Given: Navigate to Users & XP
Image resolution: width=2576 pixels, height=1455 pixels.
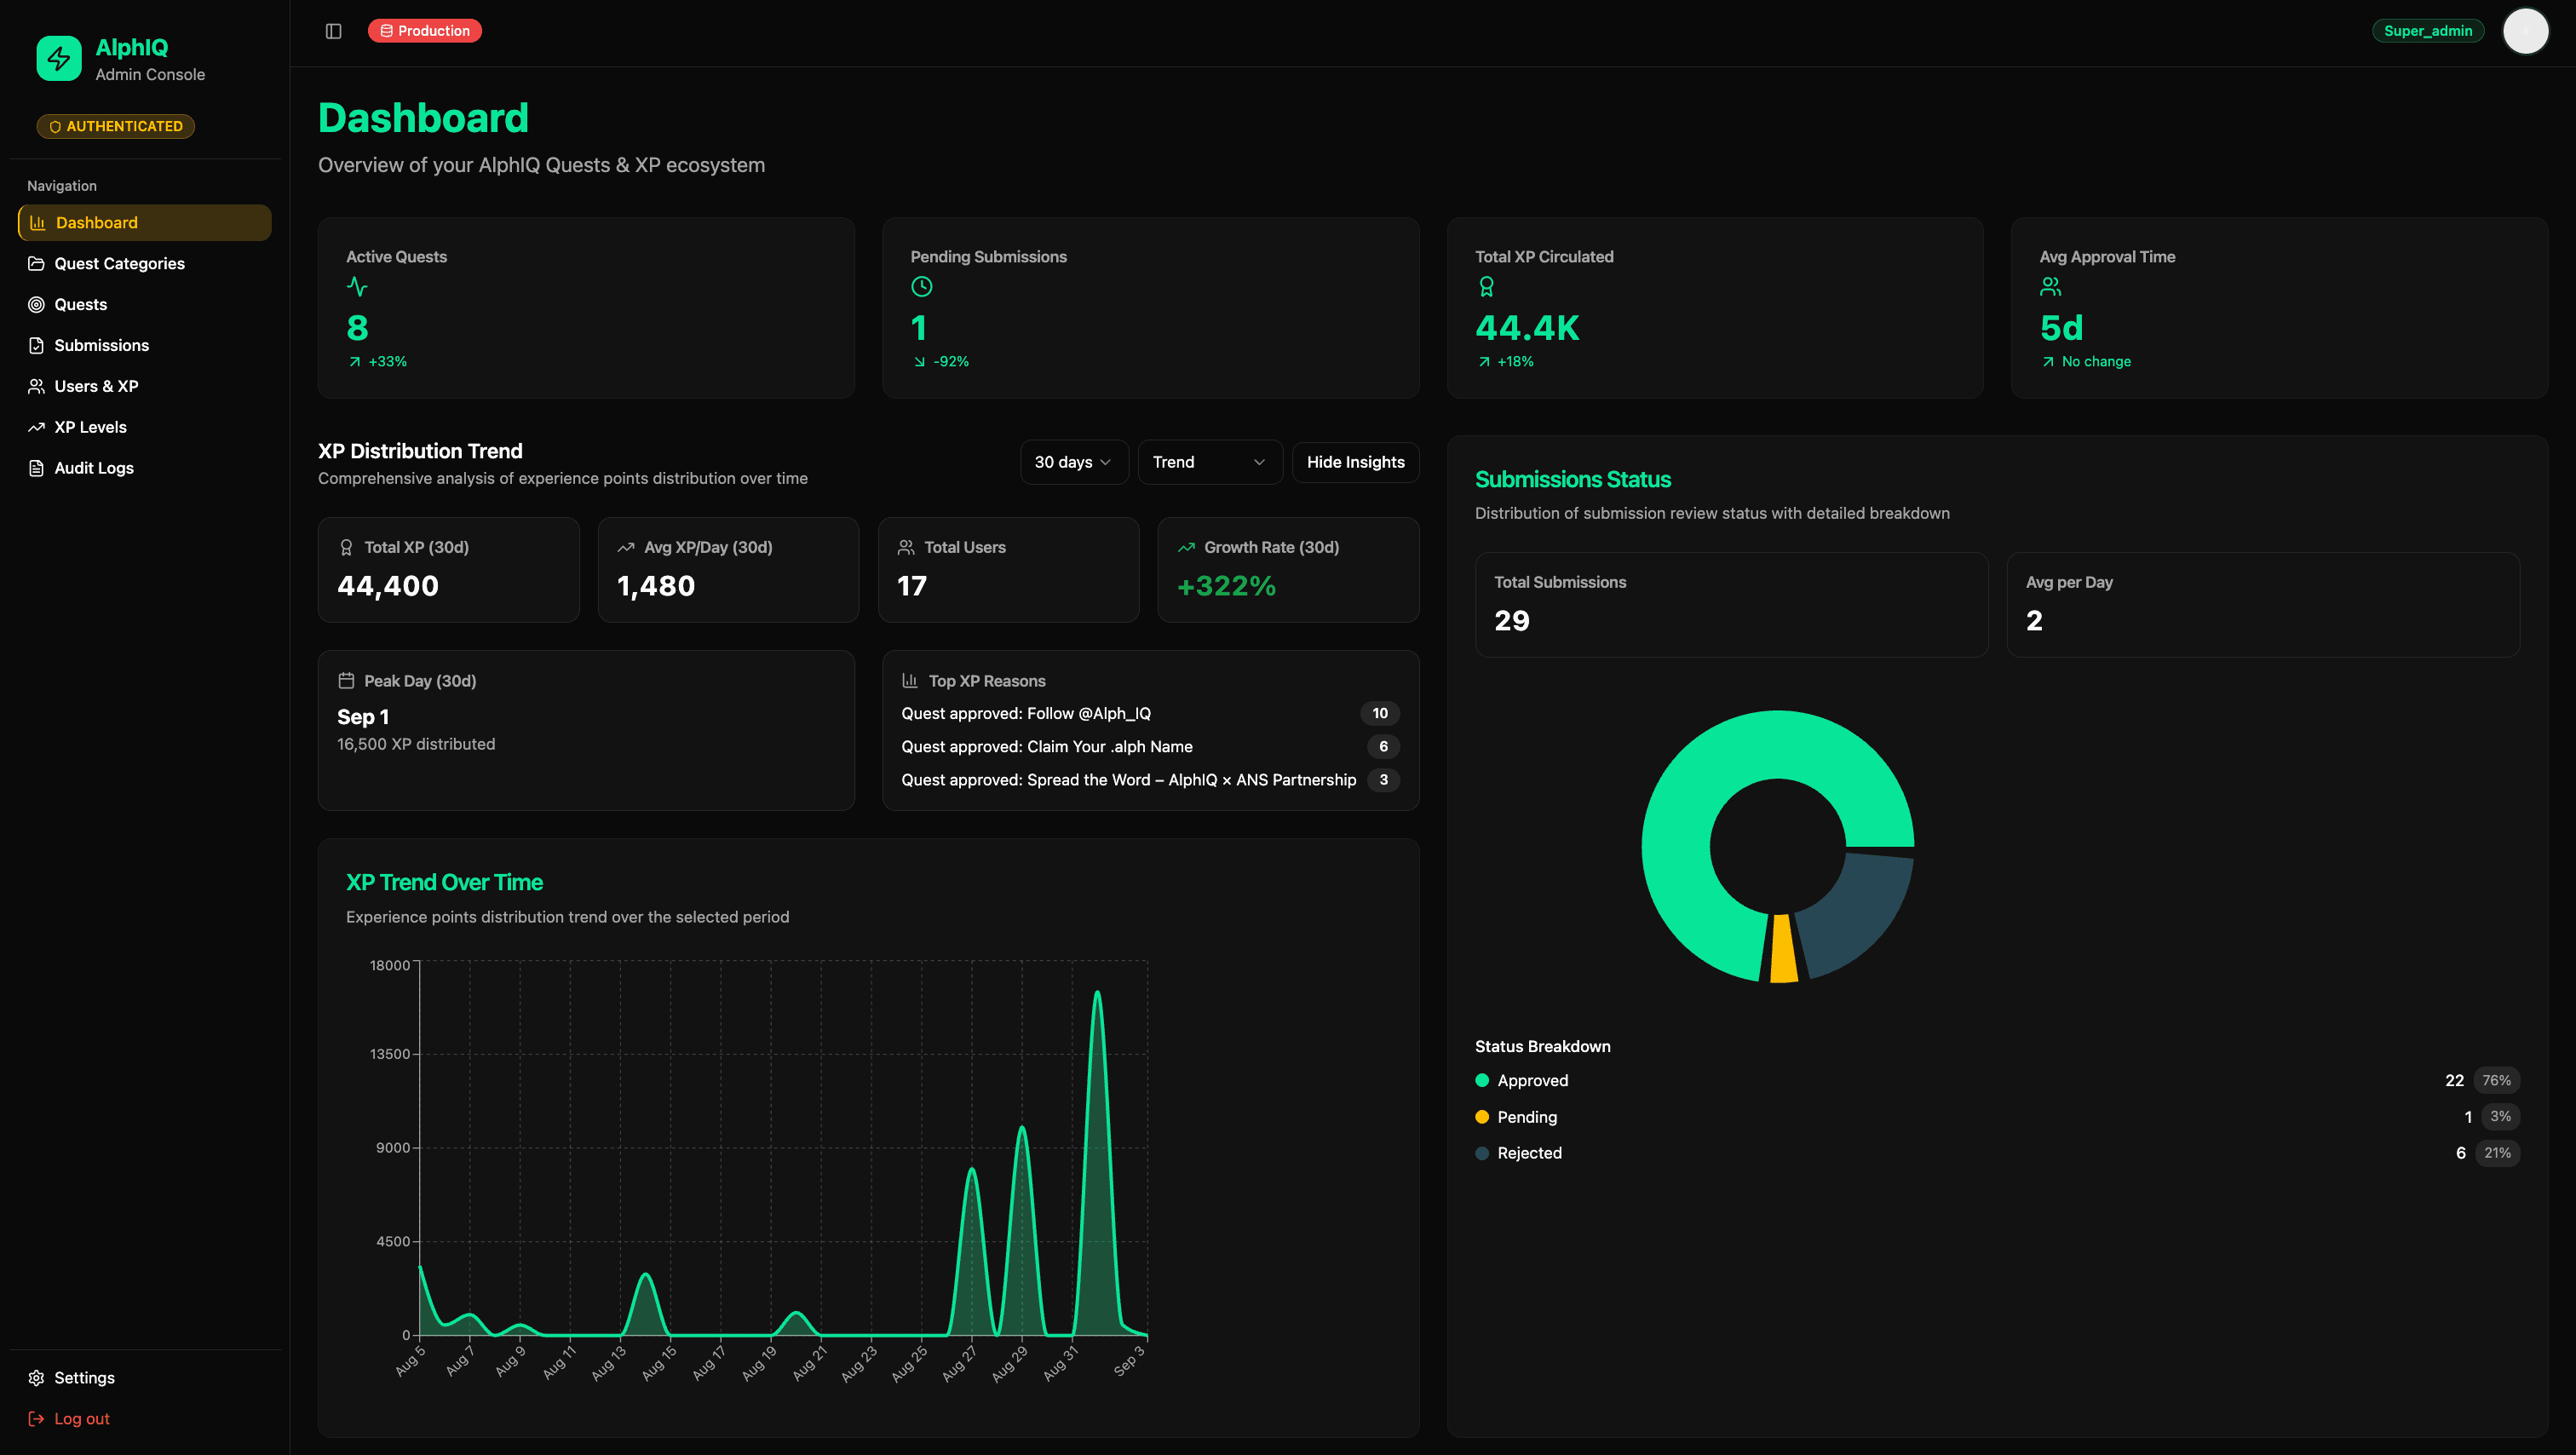Looking at the screenshot, I should [x=145, y=387].
